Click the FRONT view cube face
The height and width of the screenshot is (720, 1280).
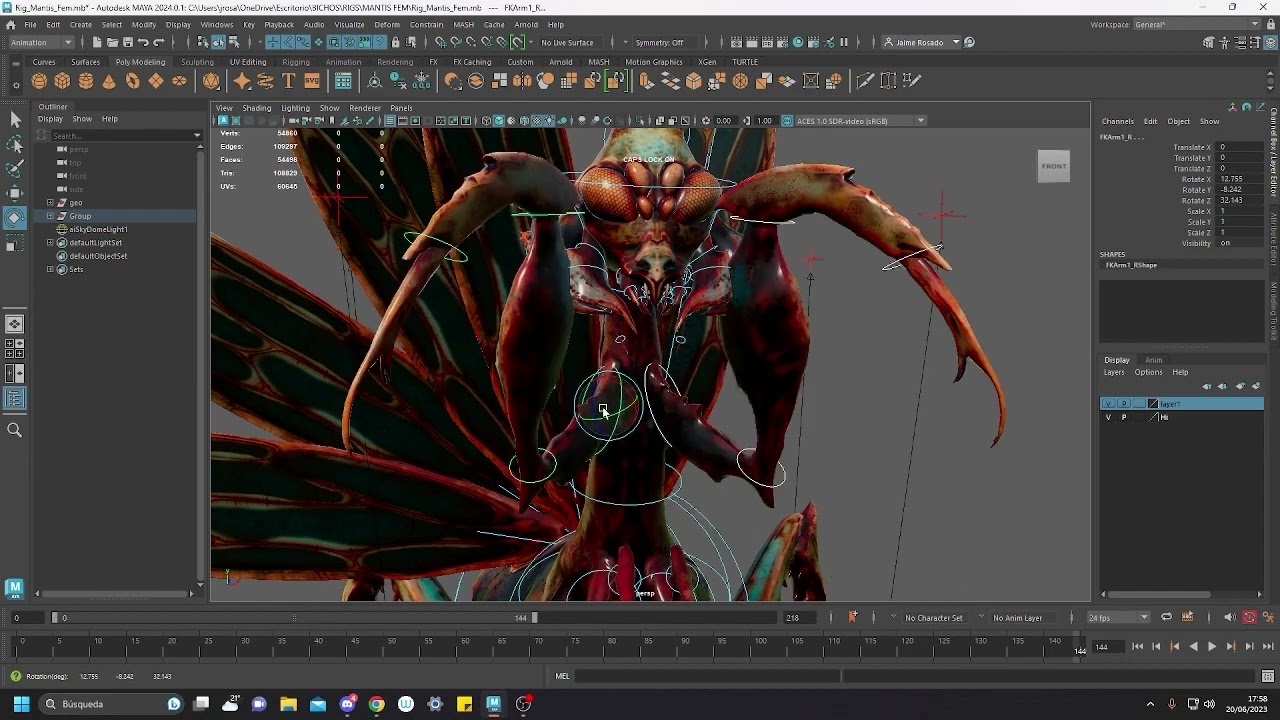(1054, 166)
